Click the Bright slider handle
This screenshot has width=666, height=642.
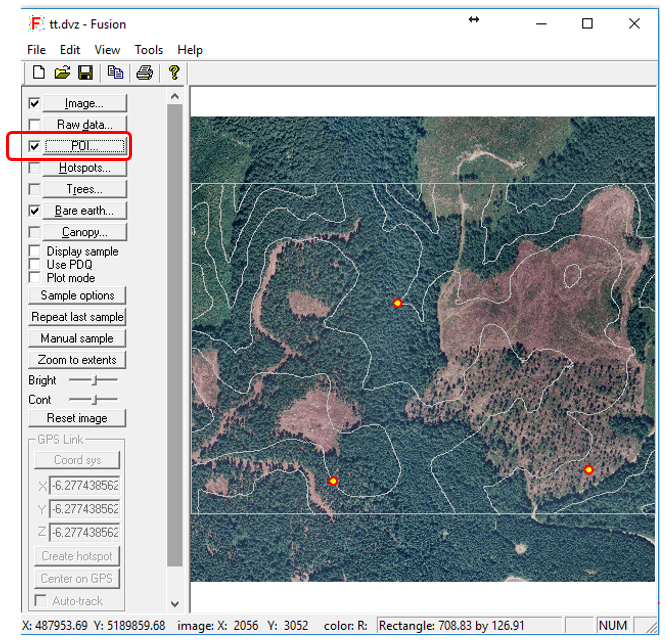[93, 381]
